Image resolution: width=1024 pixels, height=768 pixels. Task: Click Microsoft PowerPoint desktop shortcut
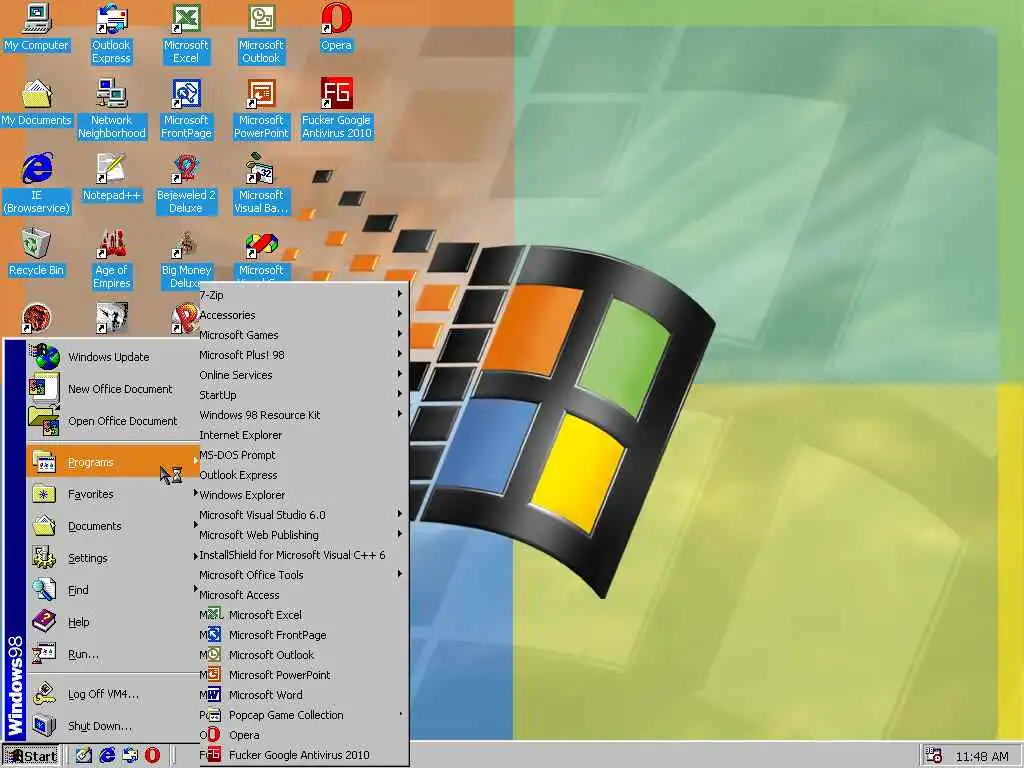pos(261,109)
